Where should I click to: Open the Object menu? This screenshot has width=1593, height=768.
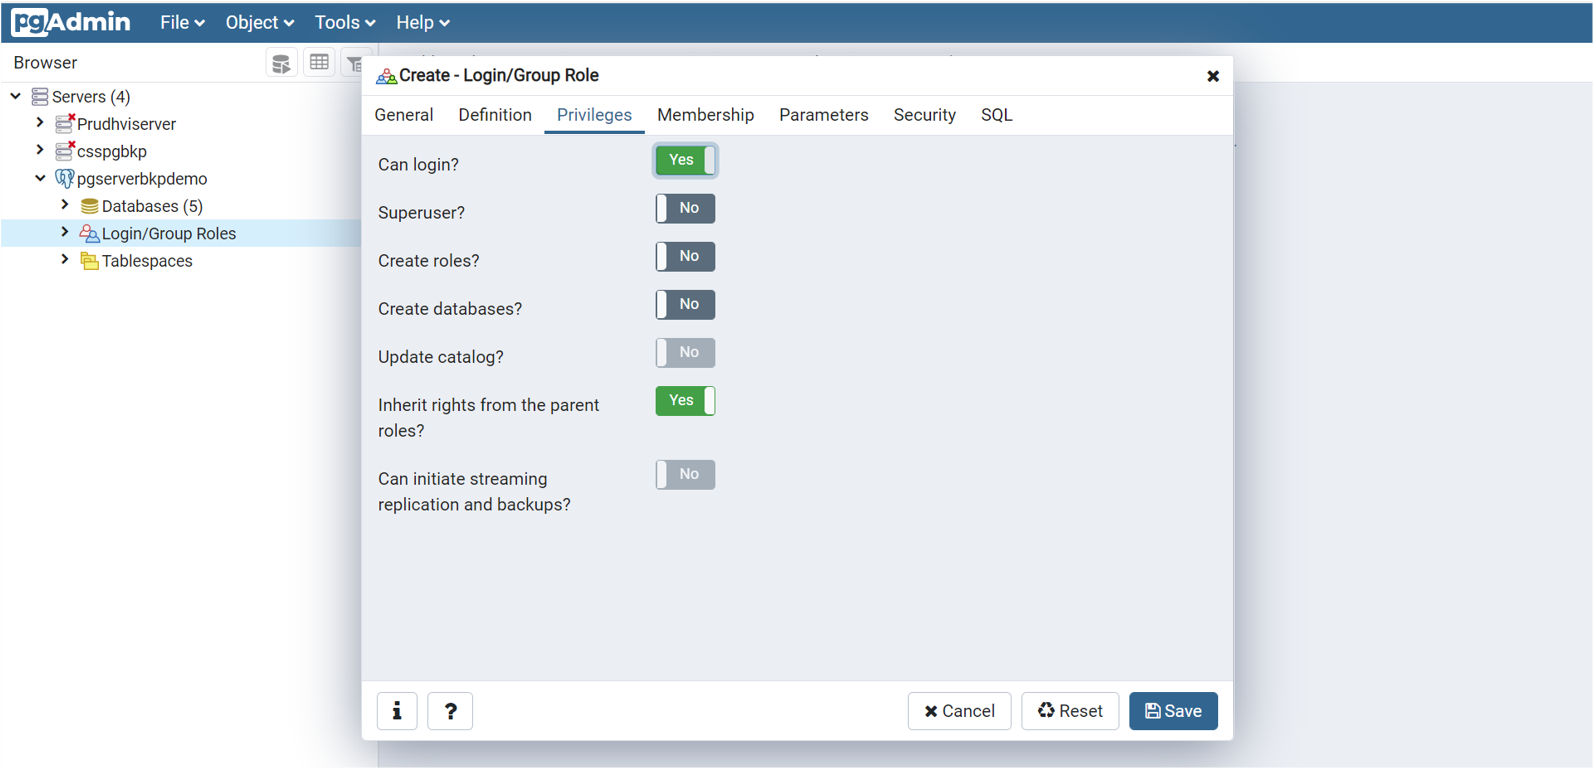[258, 21]
